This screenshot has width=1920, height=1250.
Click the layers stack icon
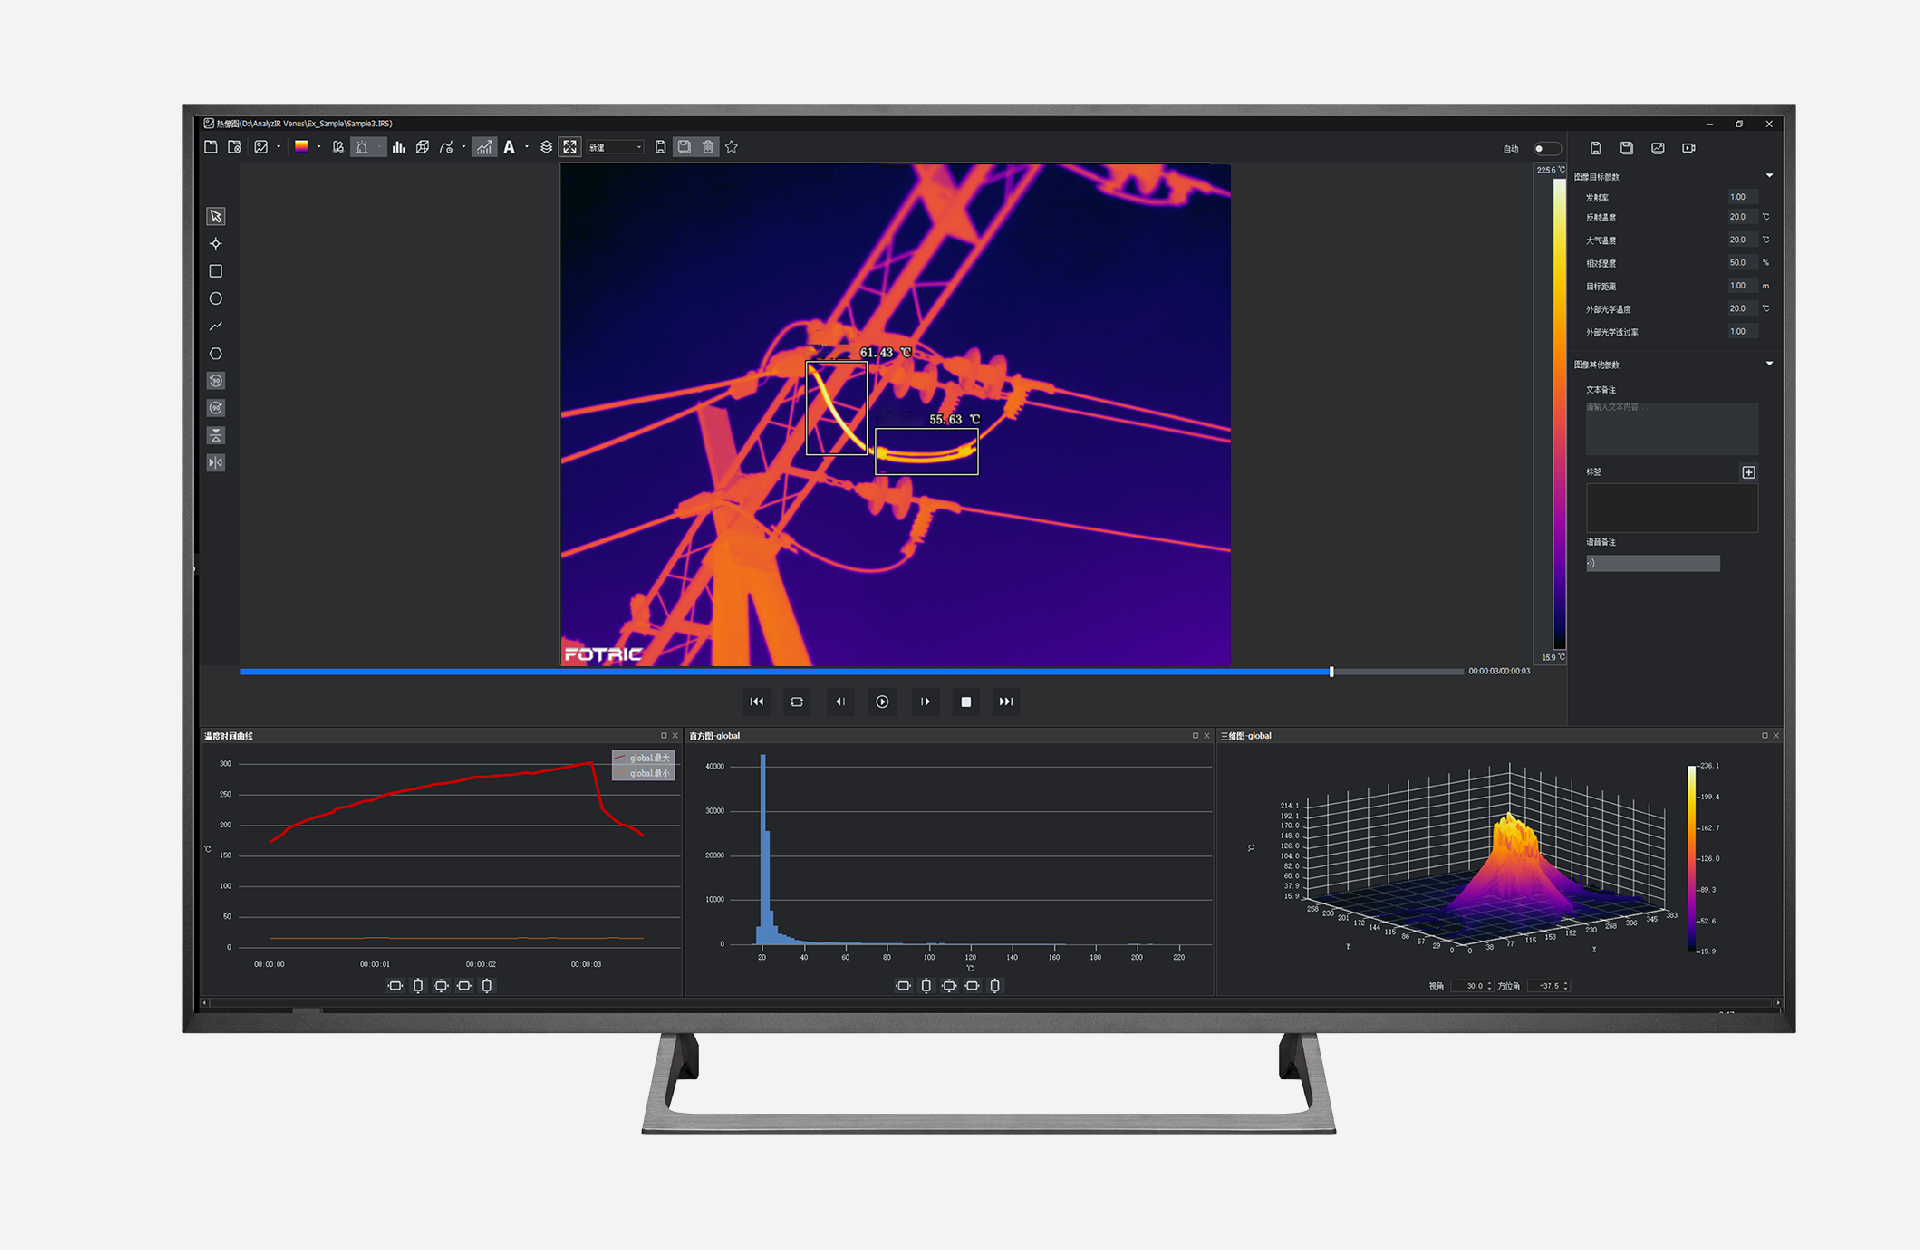(546, 147)
